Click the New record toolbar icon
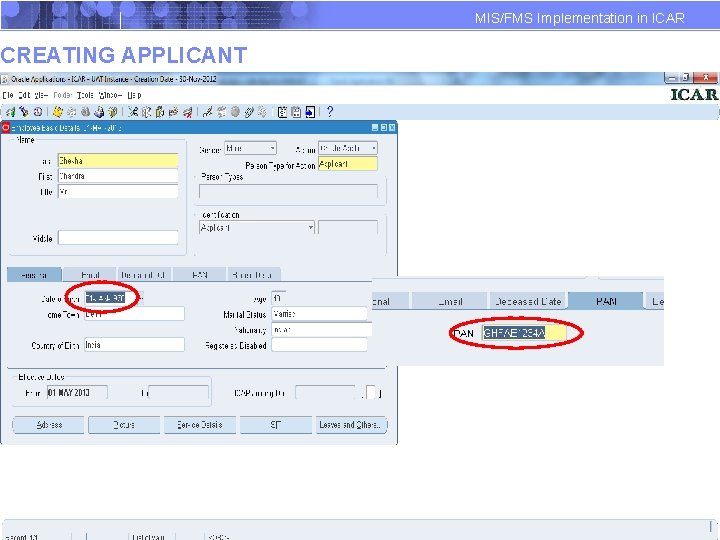 coord(10,112)
